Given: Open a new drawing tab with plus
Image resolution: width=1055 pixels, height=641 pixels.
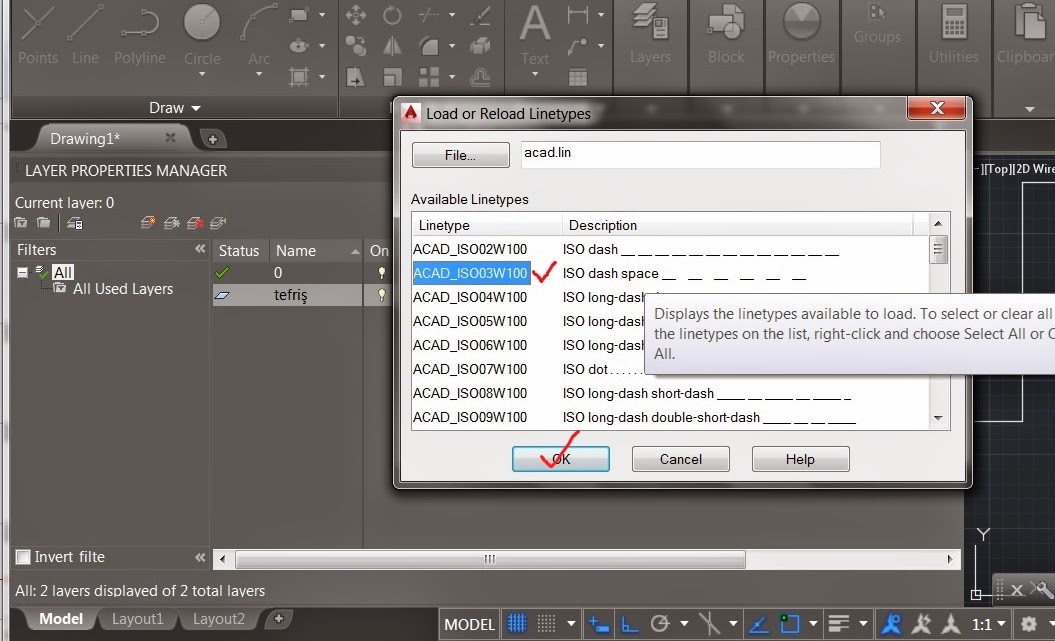Looking at the screenshot, I should tap(213, 139).
